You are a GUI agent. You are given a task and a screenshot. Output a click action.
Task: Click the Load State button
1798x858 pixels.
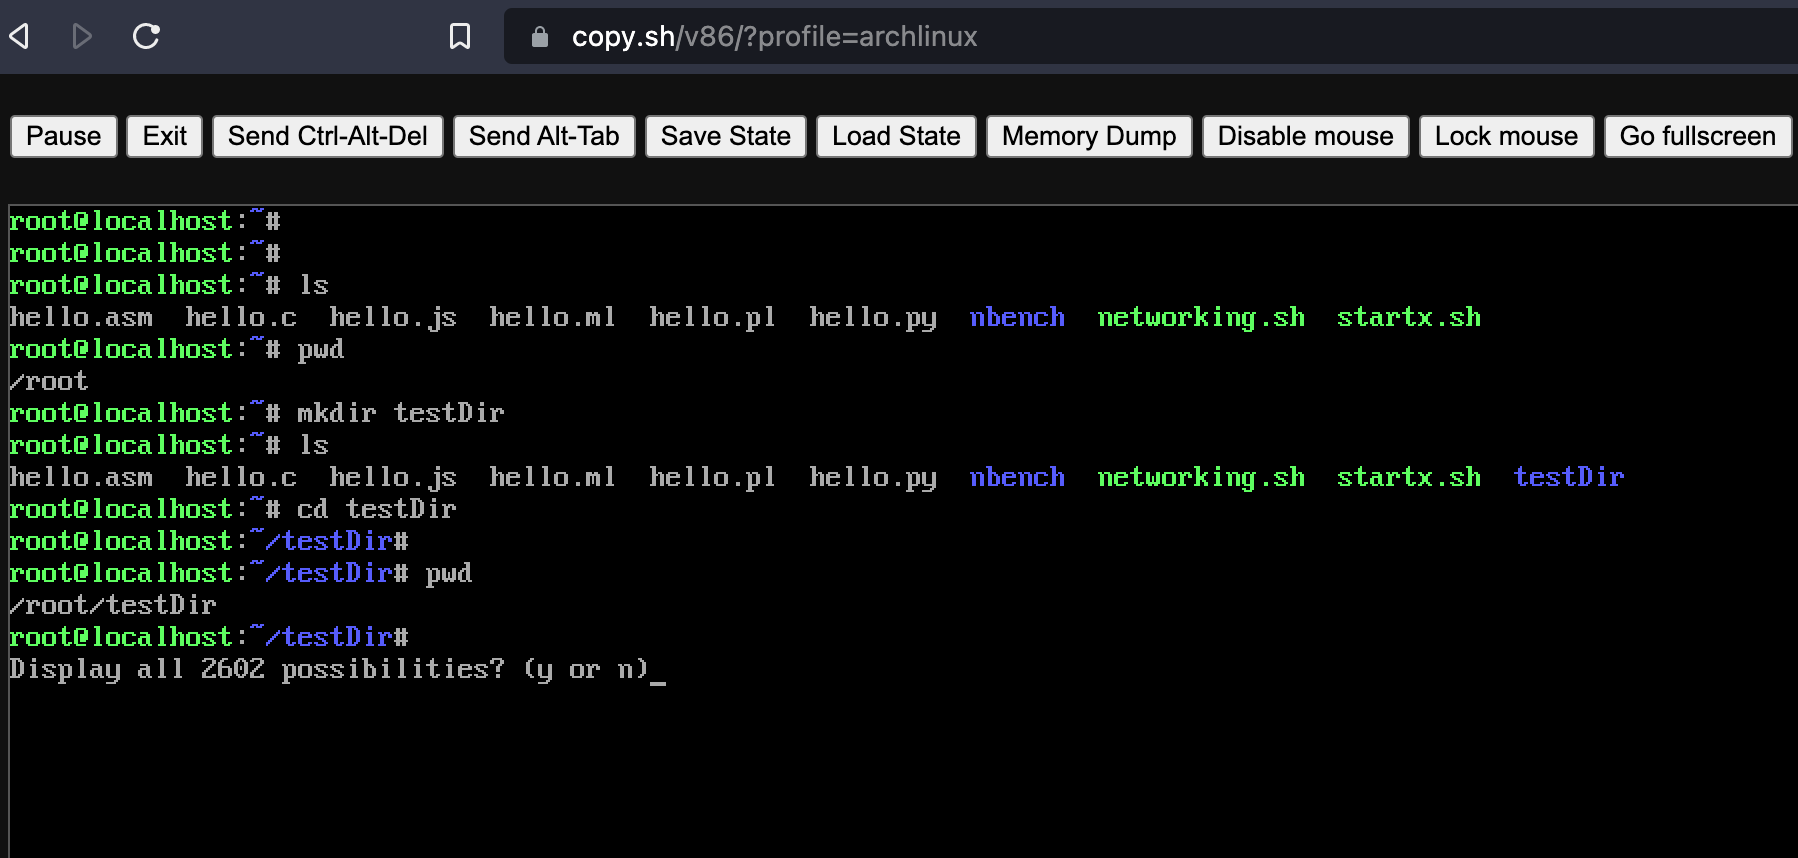pos(896,136)
